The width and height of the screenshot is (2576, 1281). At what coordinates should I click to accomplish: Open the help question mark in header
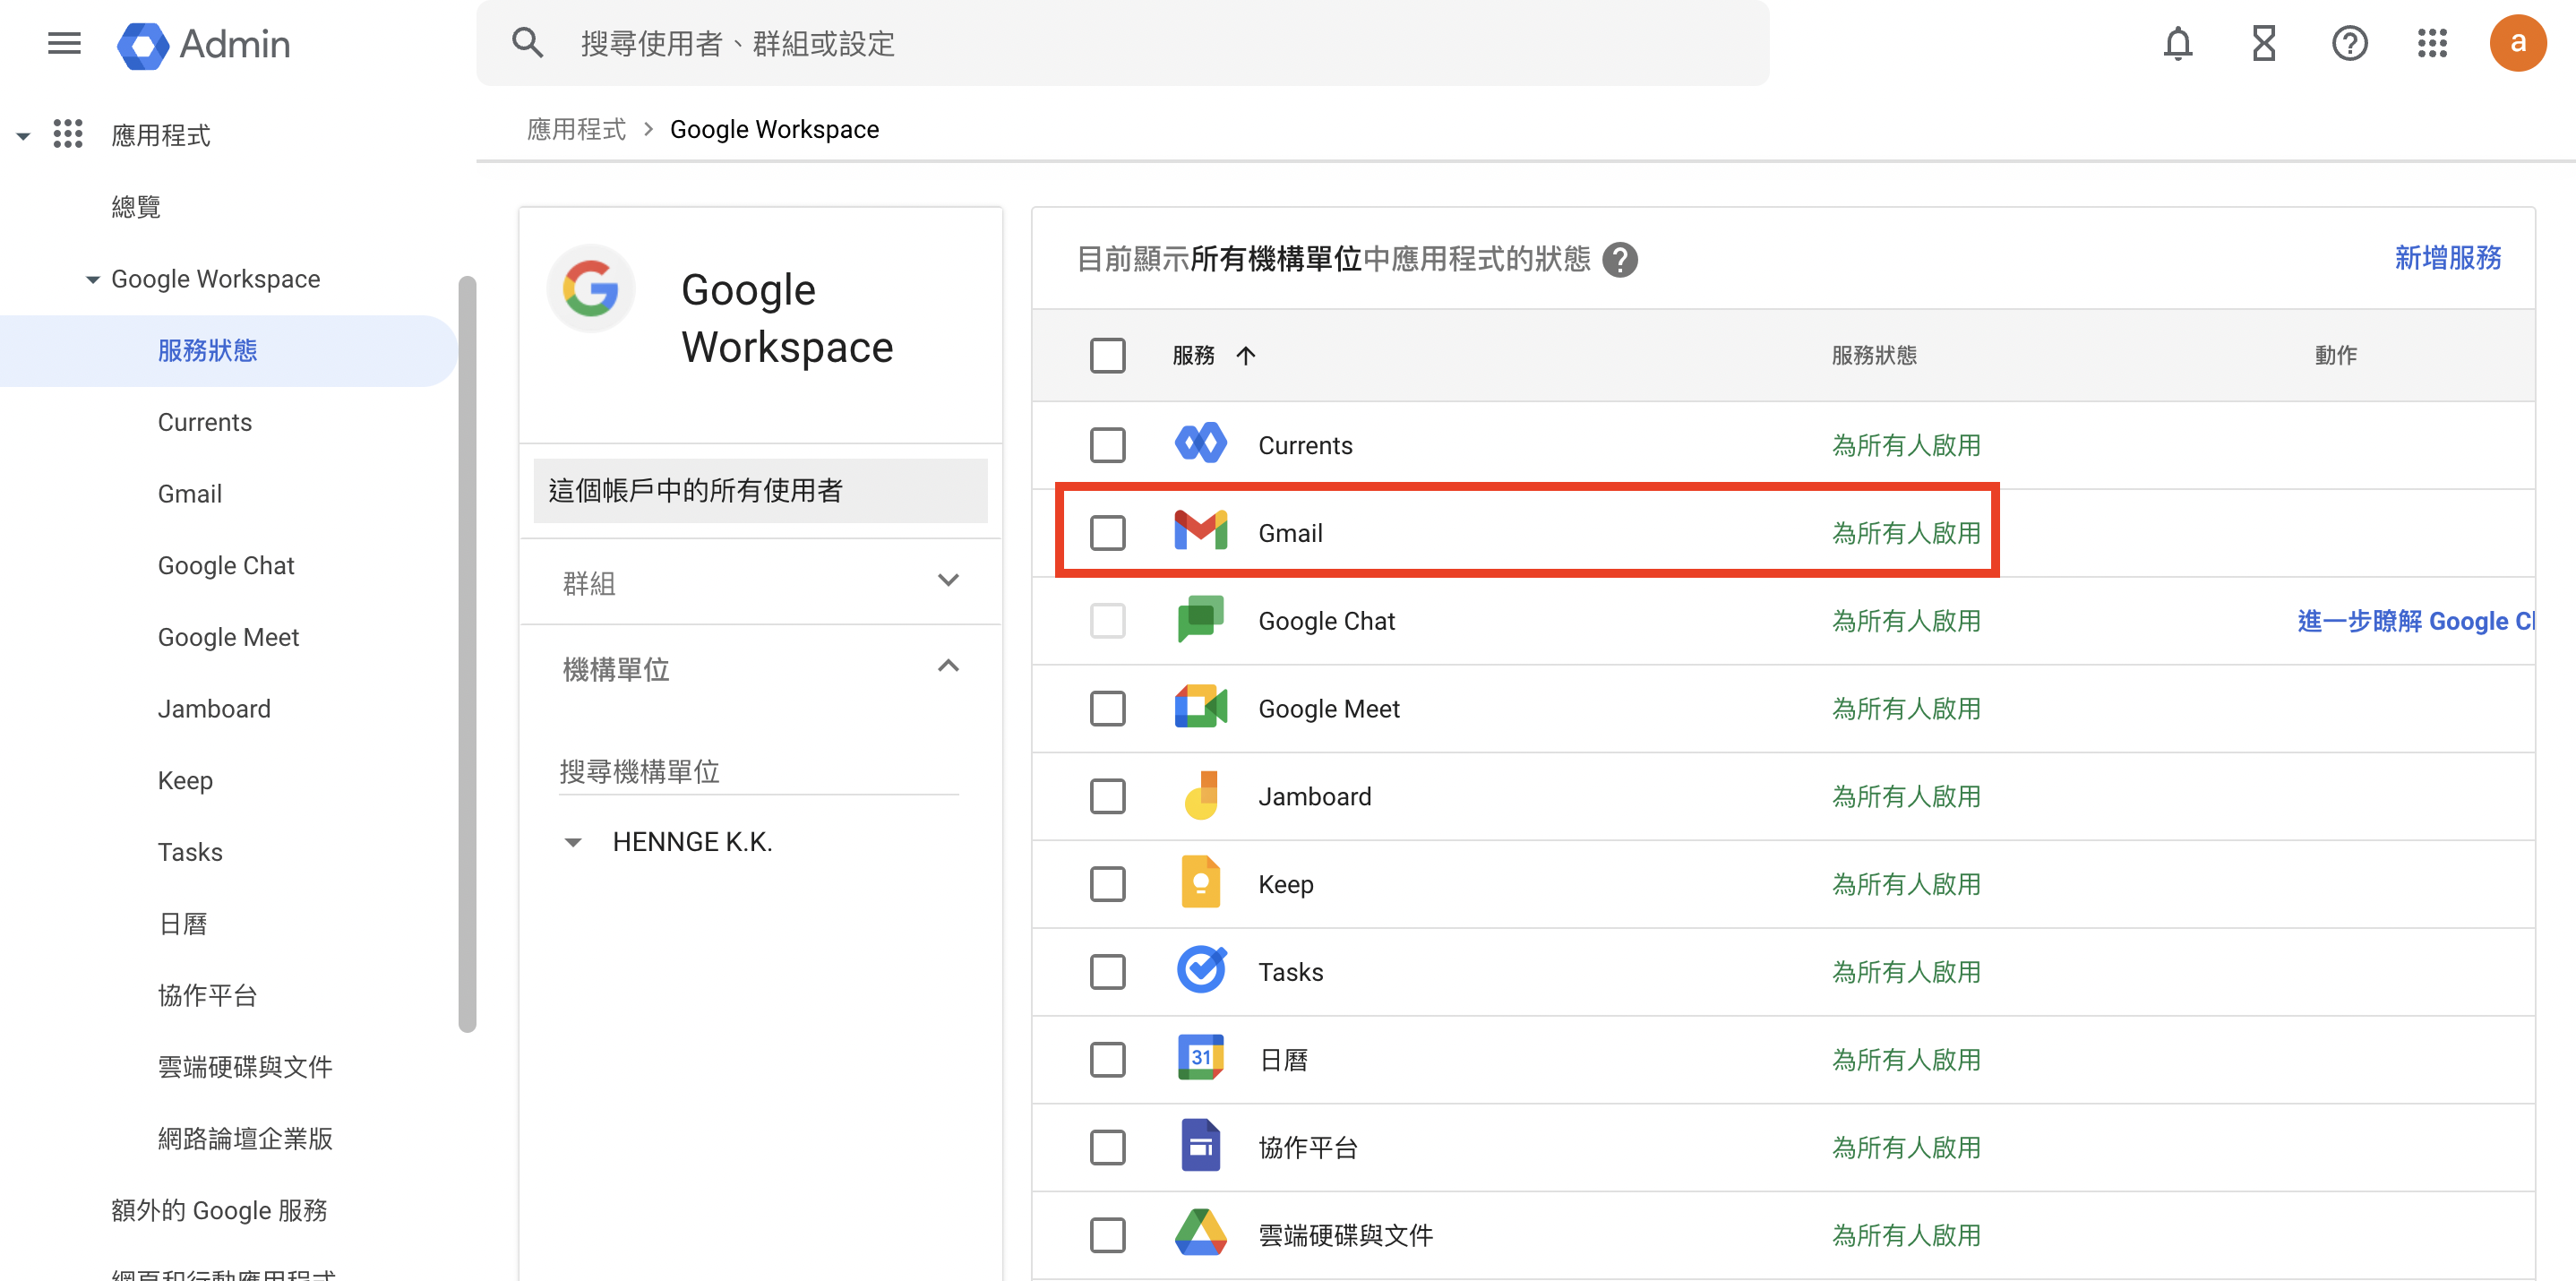(2349, 43)
